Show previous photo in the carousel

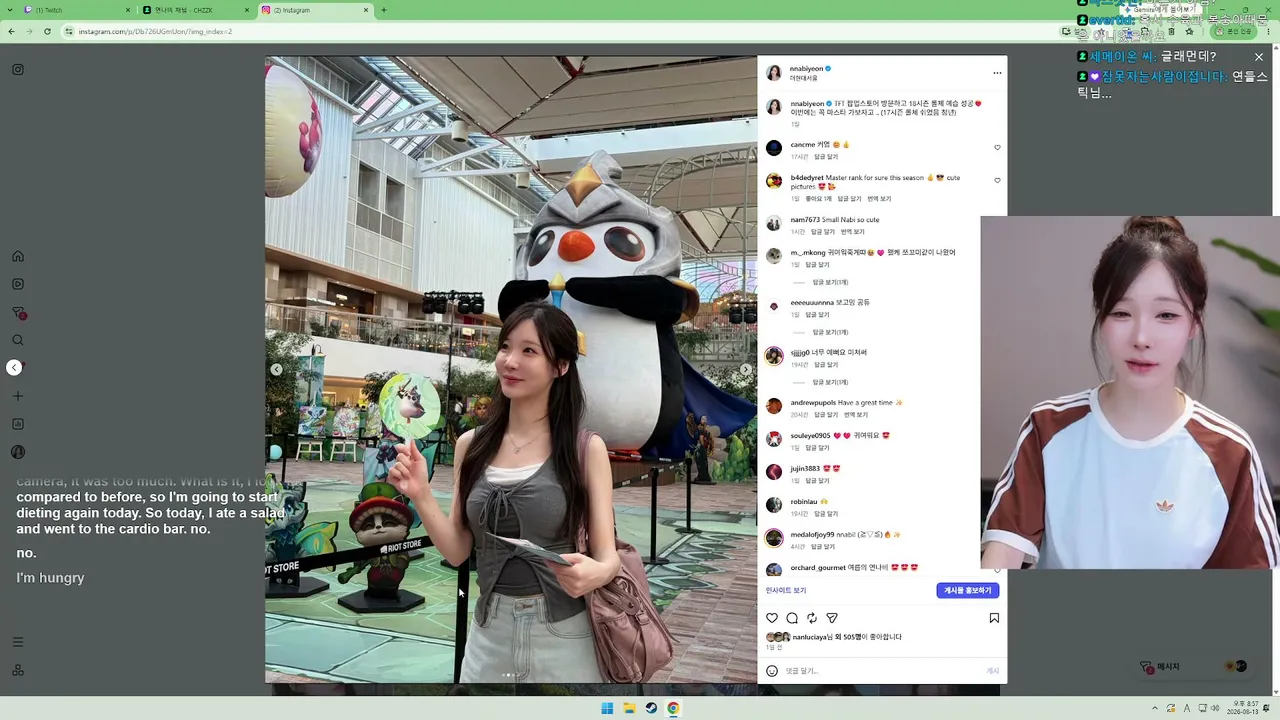pyautogui.click(x=277, y=370)
